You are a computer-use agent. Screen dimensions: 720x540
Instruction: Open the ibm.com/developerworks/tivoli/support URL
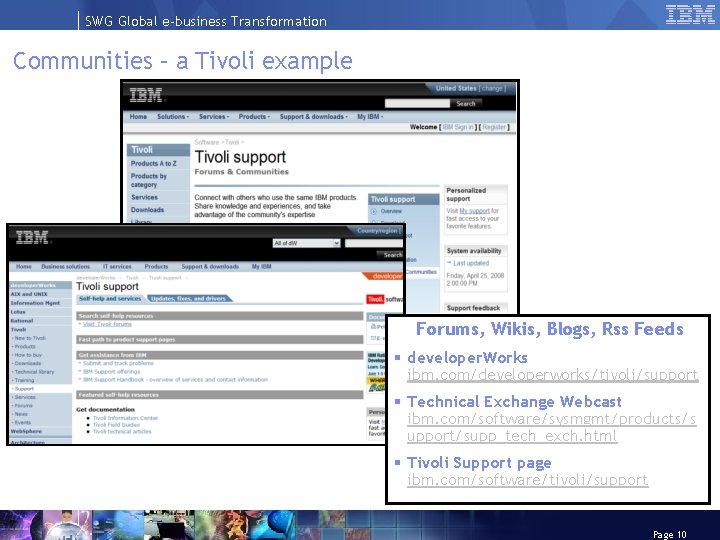click(x=552, y=375)
